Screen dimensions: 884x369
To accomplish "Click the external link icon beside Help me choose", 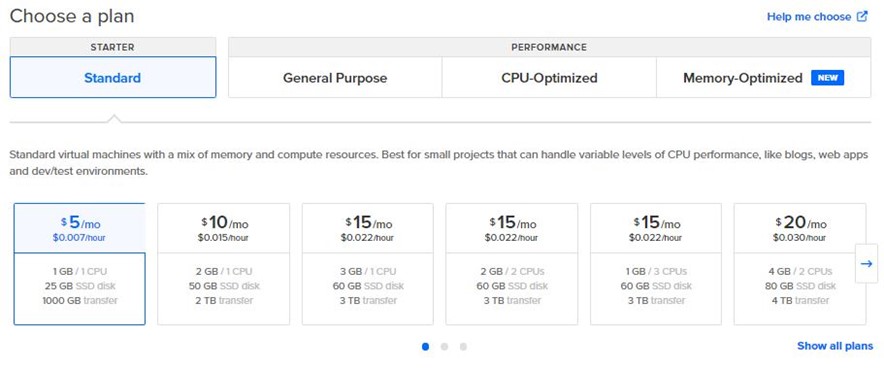I will (x=862, y=16).
